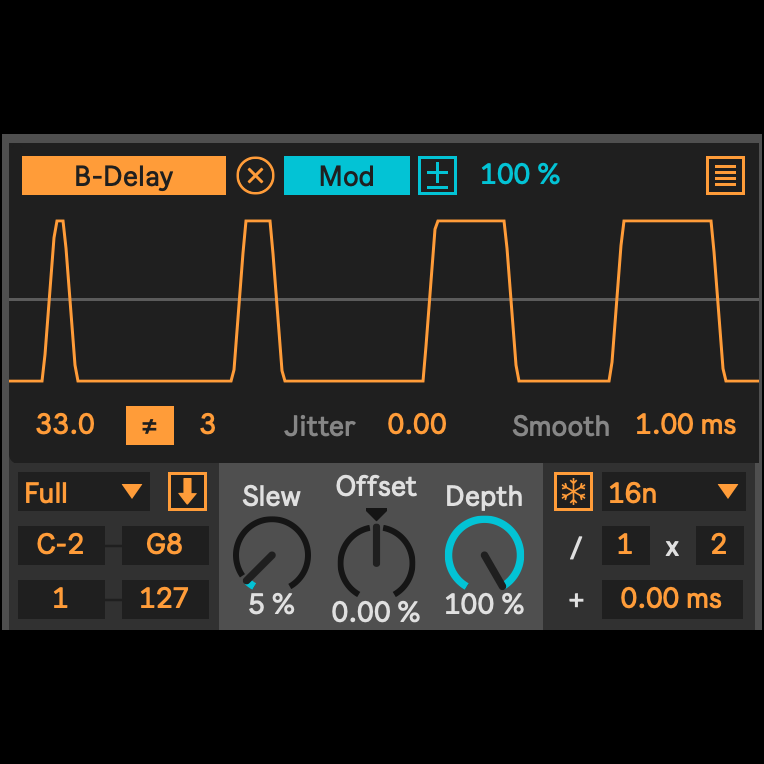The width and height of the screenshot is (764, 764).
Task: Click the 0.00 ms time offset field
Action: point(671,598)
